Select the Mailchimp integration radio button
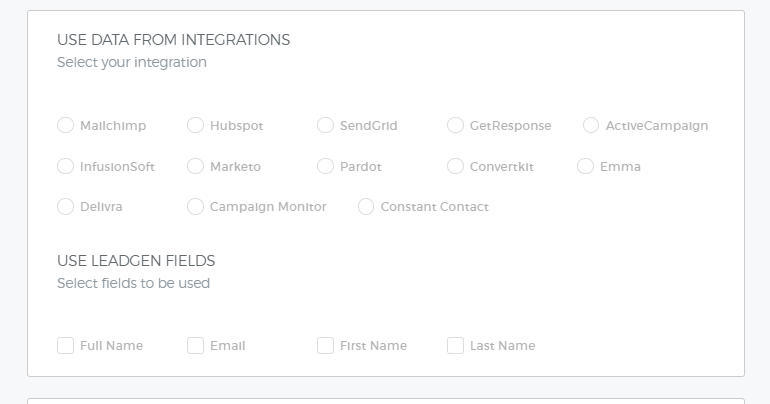This screenshot has height=404, width=770. coord(66,125)
